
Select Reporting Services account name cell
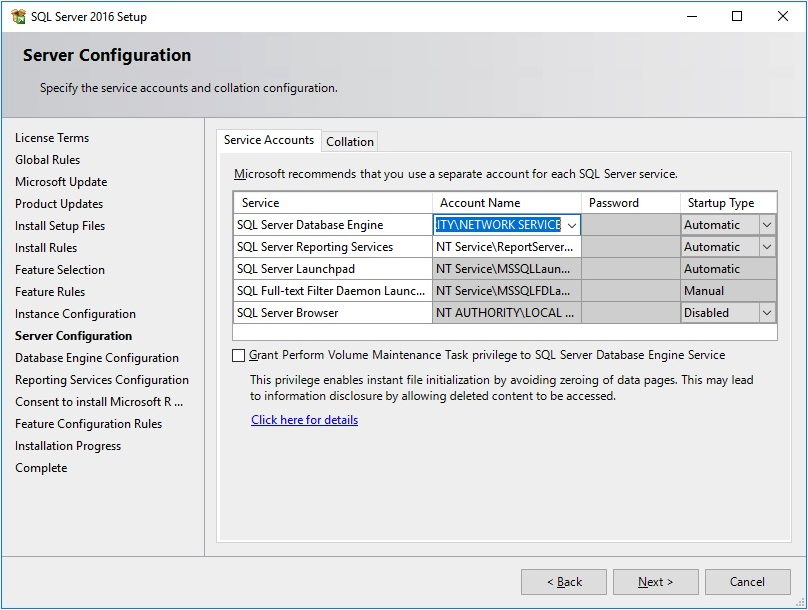pos(507,247)
